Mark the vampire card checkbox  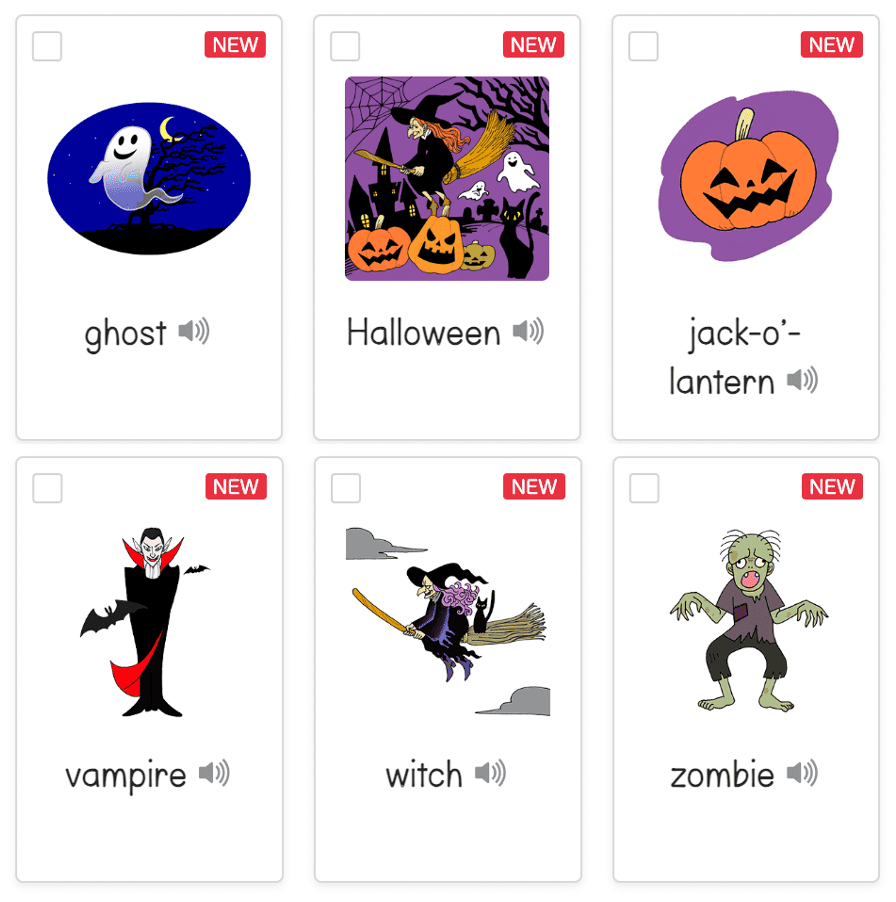coord(48,488)
